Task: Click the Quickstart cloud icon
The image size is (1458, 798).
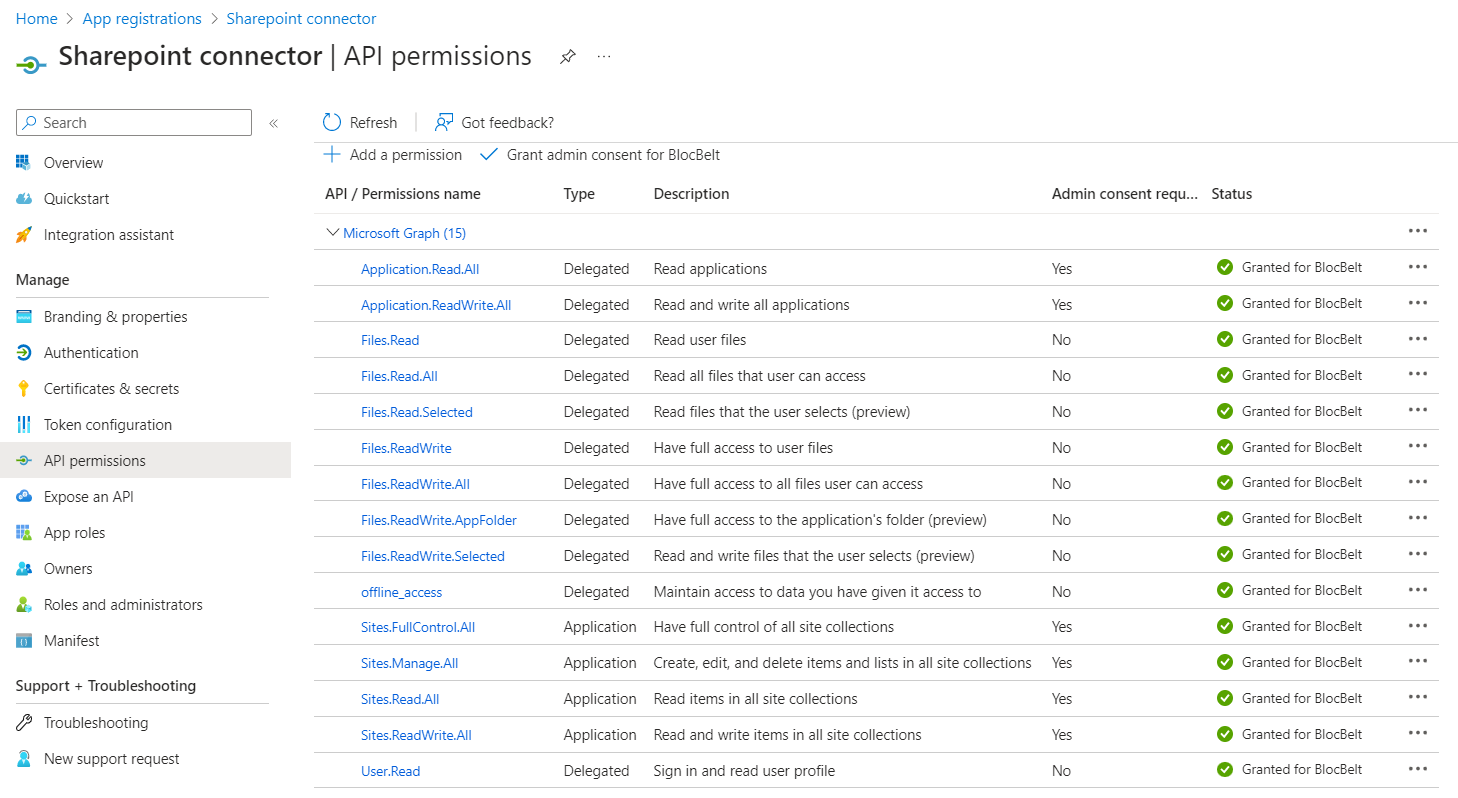Action: [25, 199]
